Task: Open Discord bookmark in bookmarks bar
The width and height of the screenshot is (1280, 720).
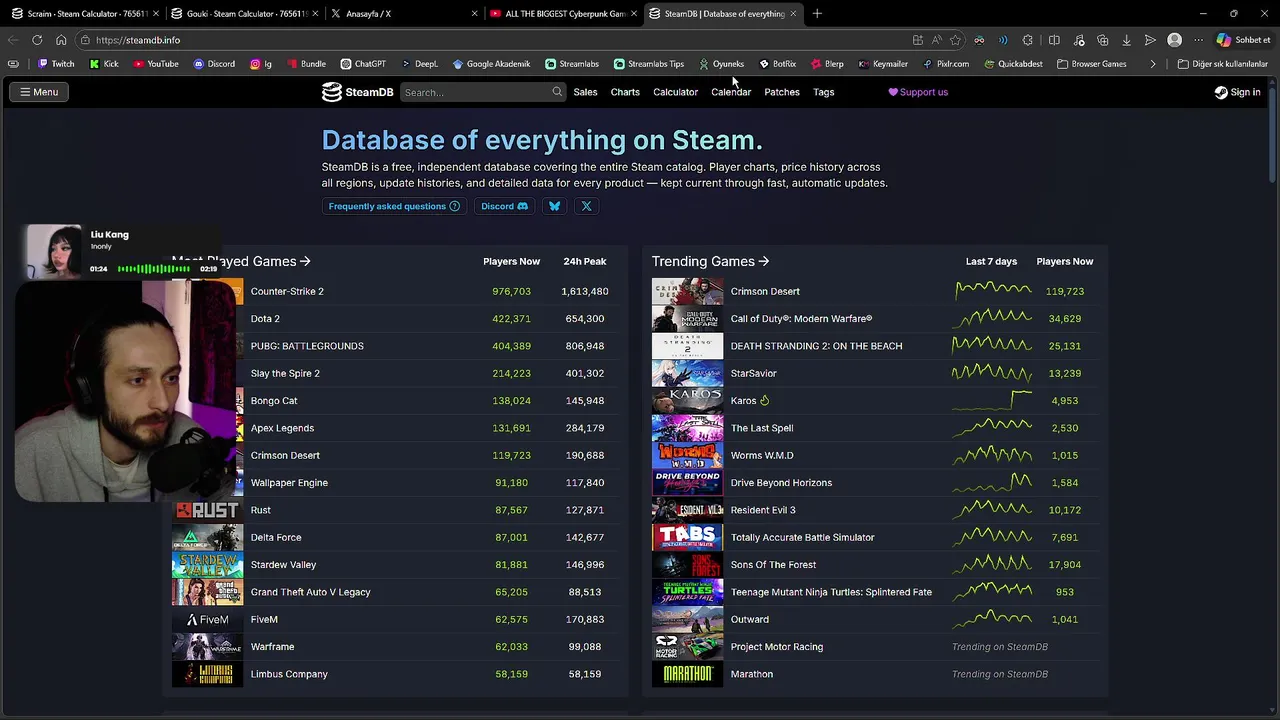Action: point(214,64)
